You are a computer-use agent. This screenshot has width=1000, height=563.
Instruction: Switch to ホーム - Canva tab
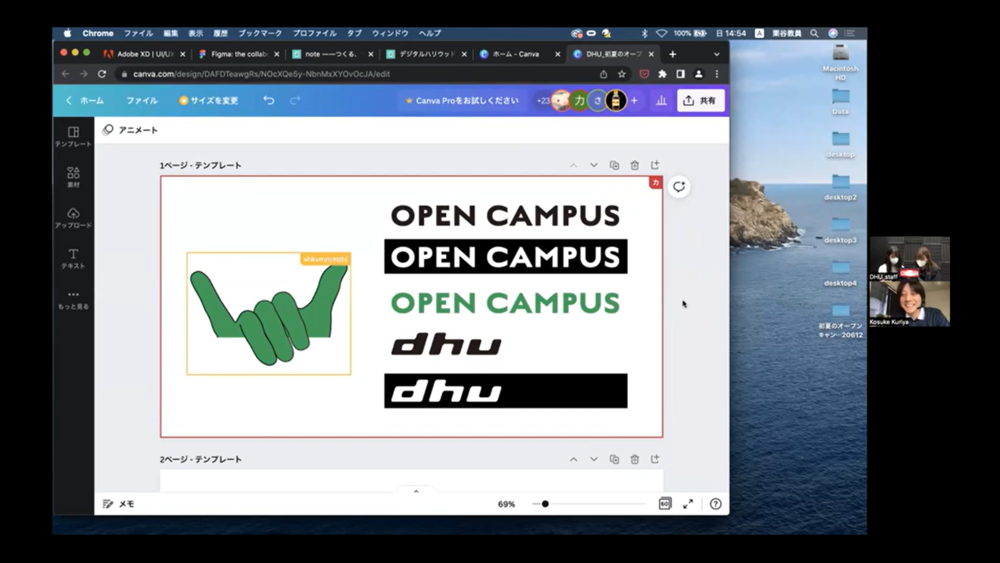pyautogui.click(x=518, y=54)
